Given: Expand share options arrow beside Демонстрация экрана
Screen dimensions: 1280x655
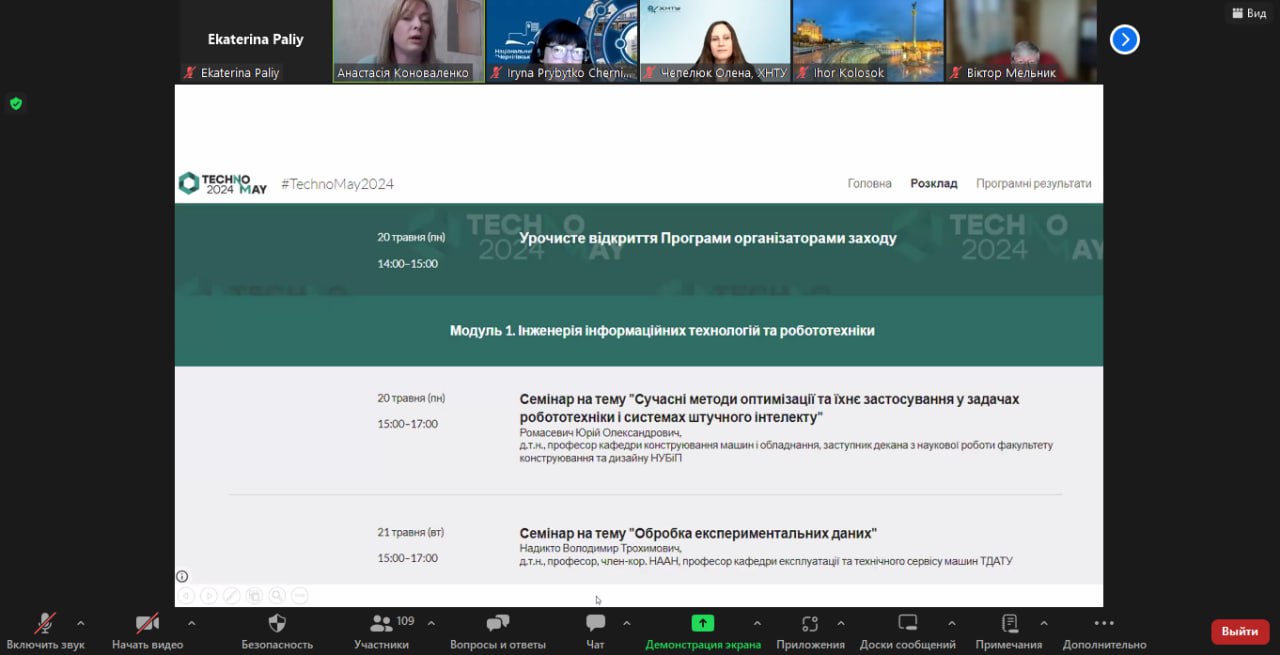Looking at the screenshot, I should point(757,622).
